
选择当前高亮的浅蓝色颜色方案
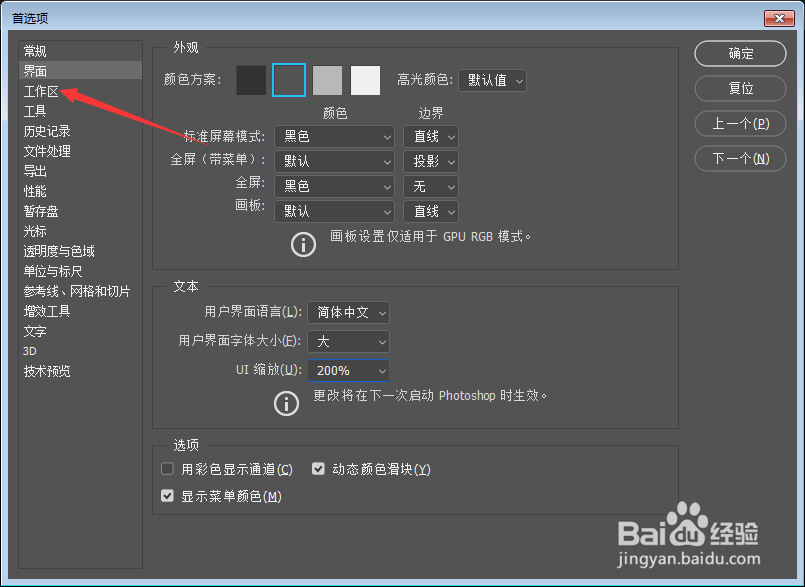[x=289, y=80]
